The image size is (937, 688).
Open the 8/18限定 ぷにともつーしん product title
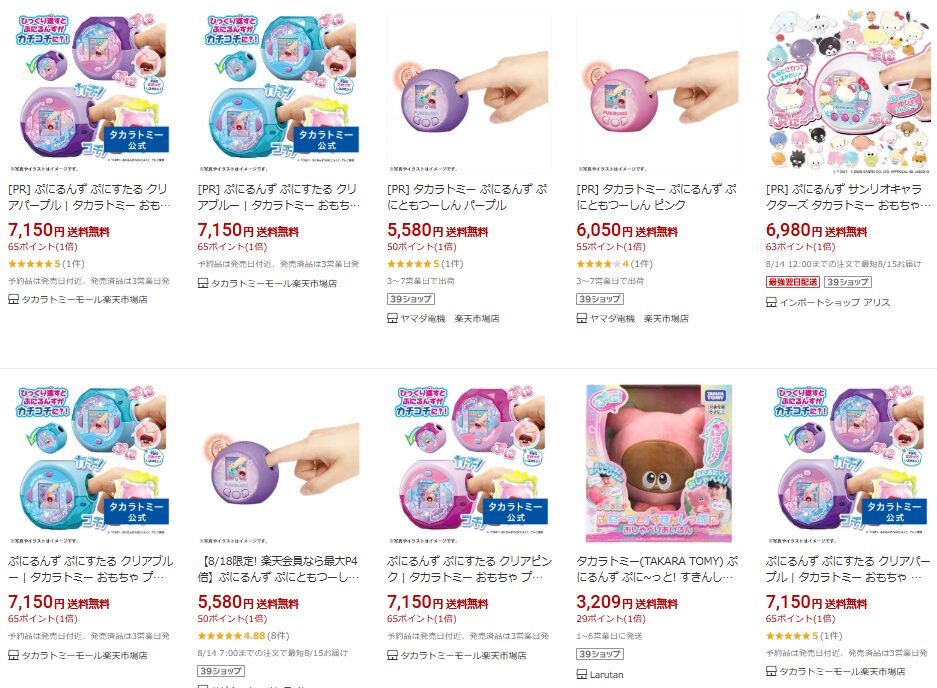(x=278, y=569)
